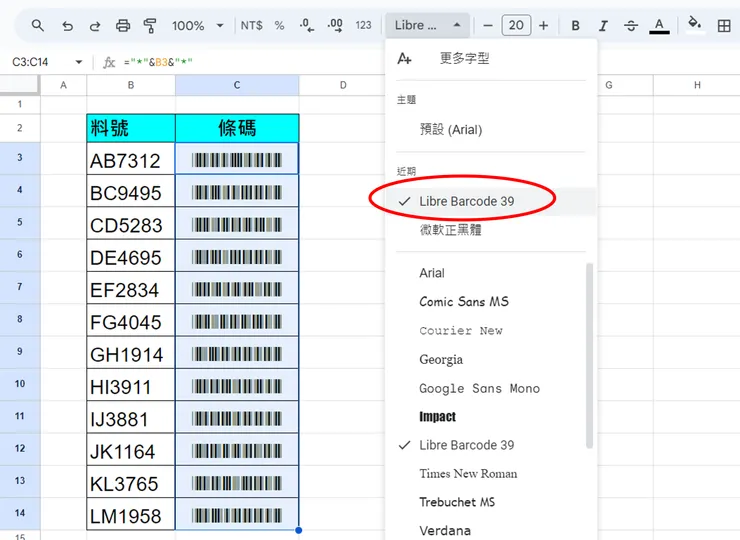Increase decimal places
740x540 pixels.
335,25
